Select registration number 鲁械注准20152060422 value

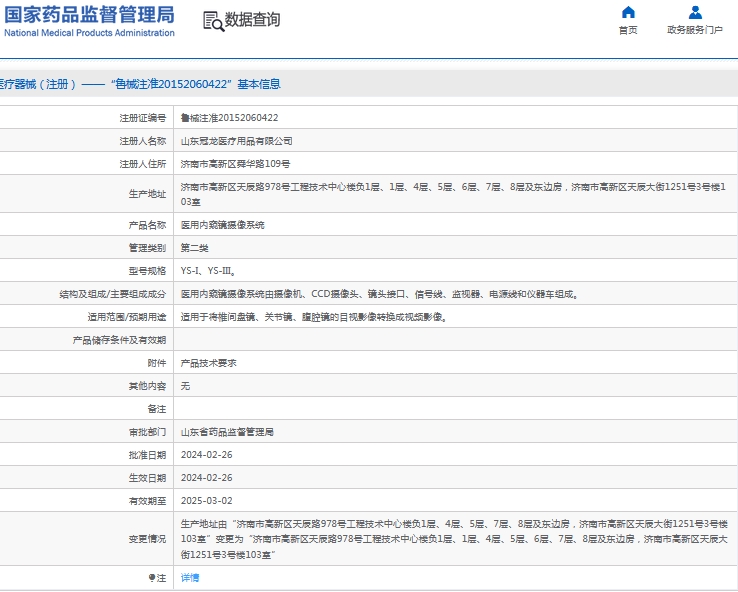[229, 118]
